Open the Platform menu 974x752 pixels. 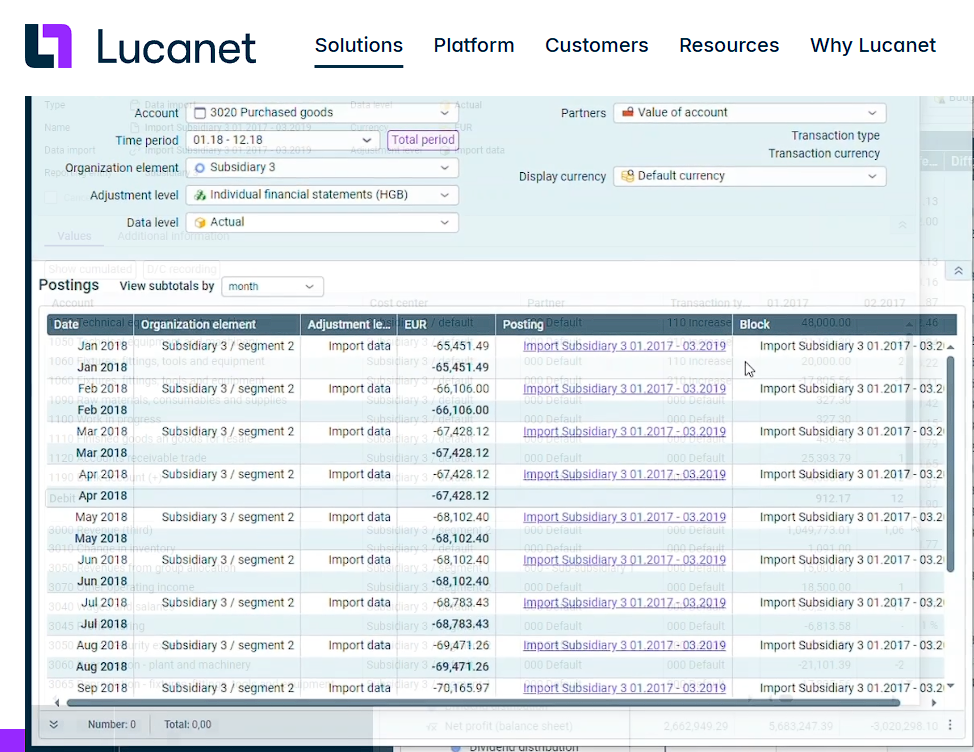474,45
